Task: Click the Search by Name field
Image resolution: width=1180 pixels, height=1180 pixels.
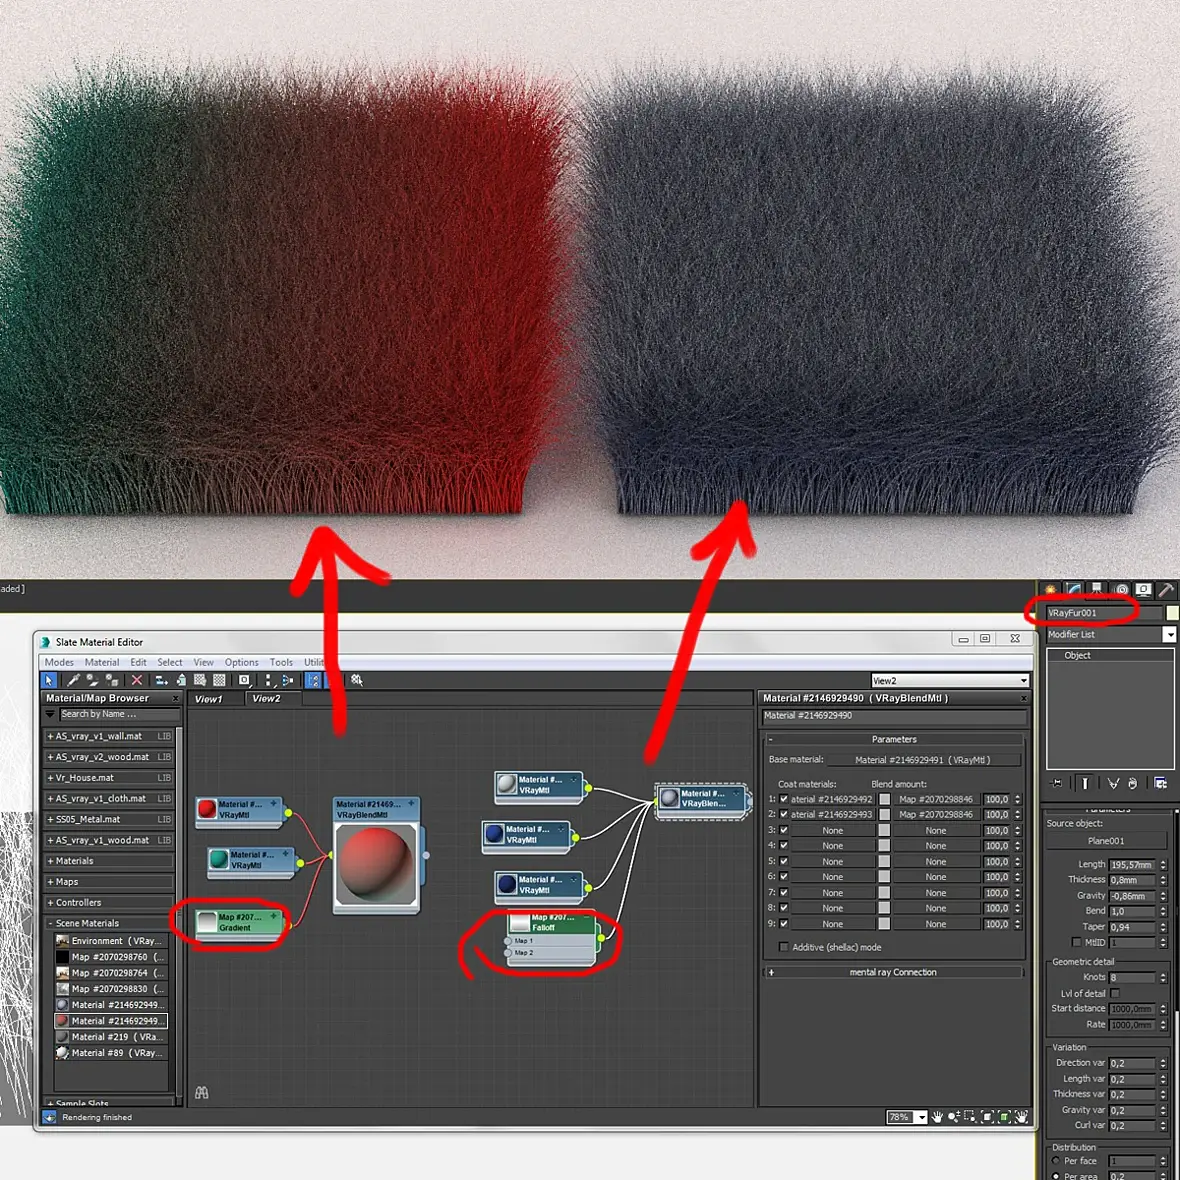Action: click(120, 713)
